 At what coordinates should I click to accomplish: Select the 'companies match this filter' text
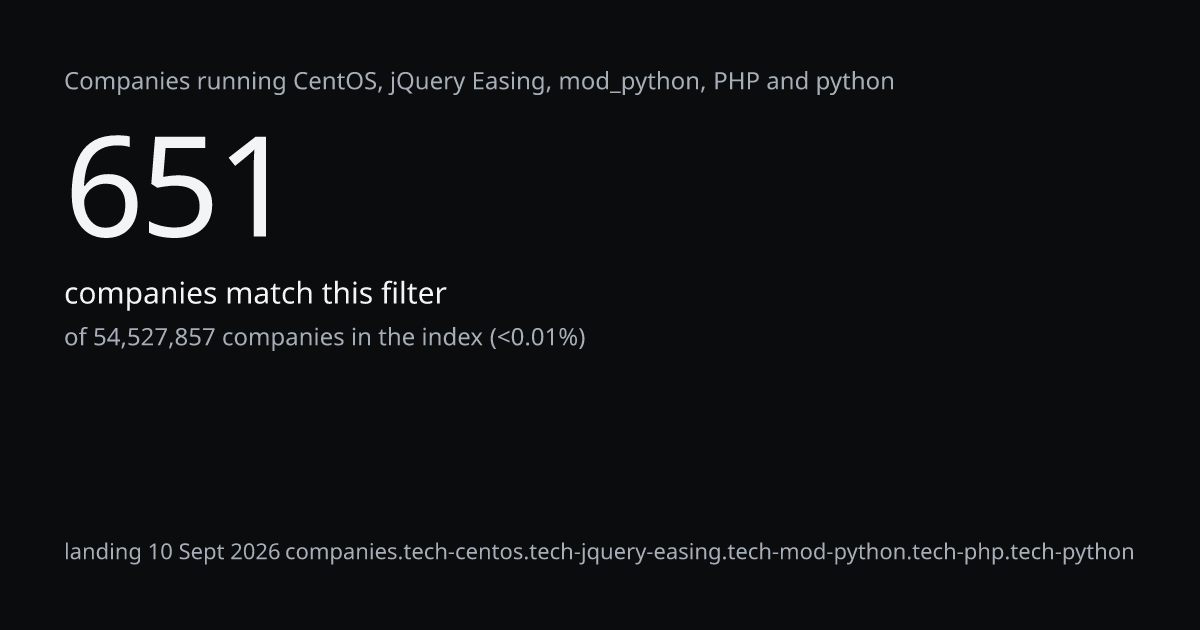[x=255, y=294]
